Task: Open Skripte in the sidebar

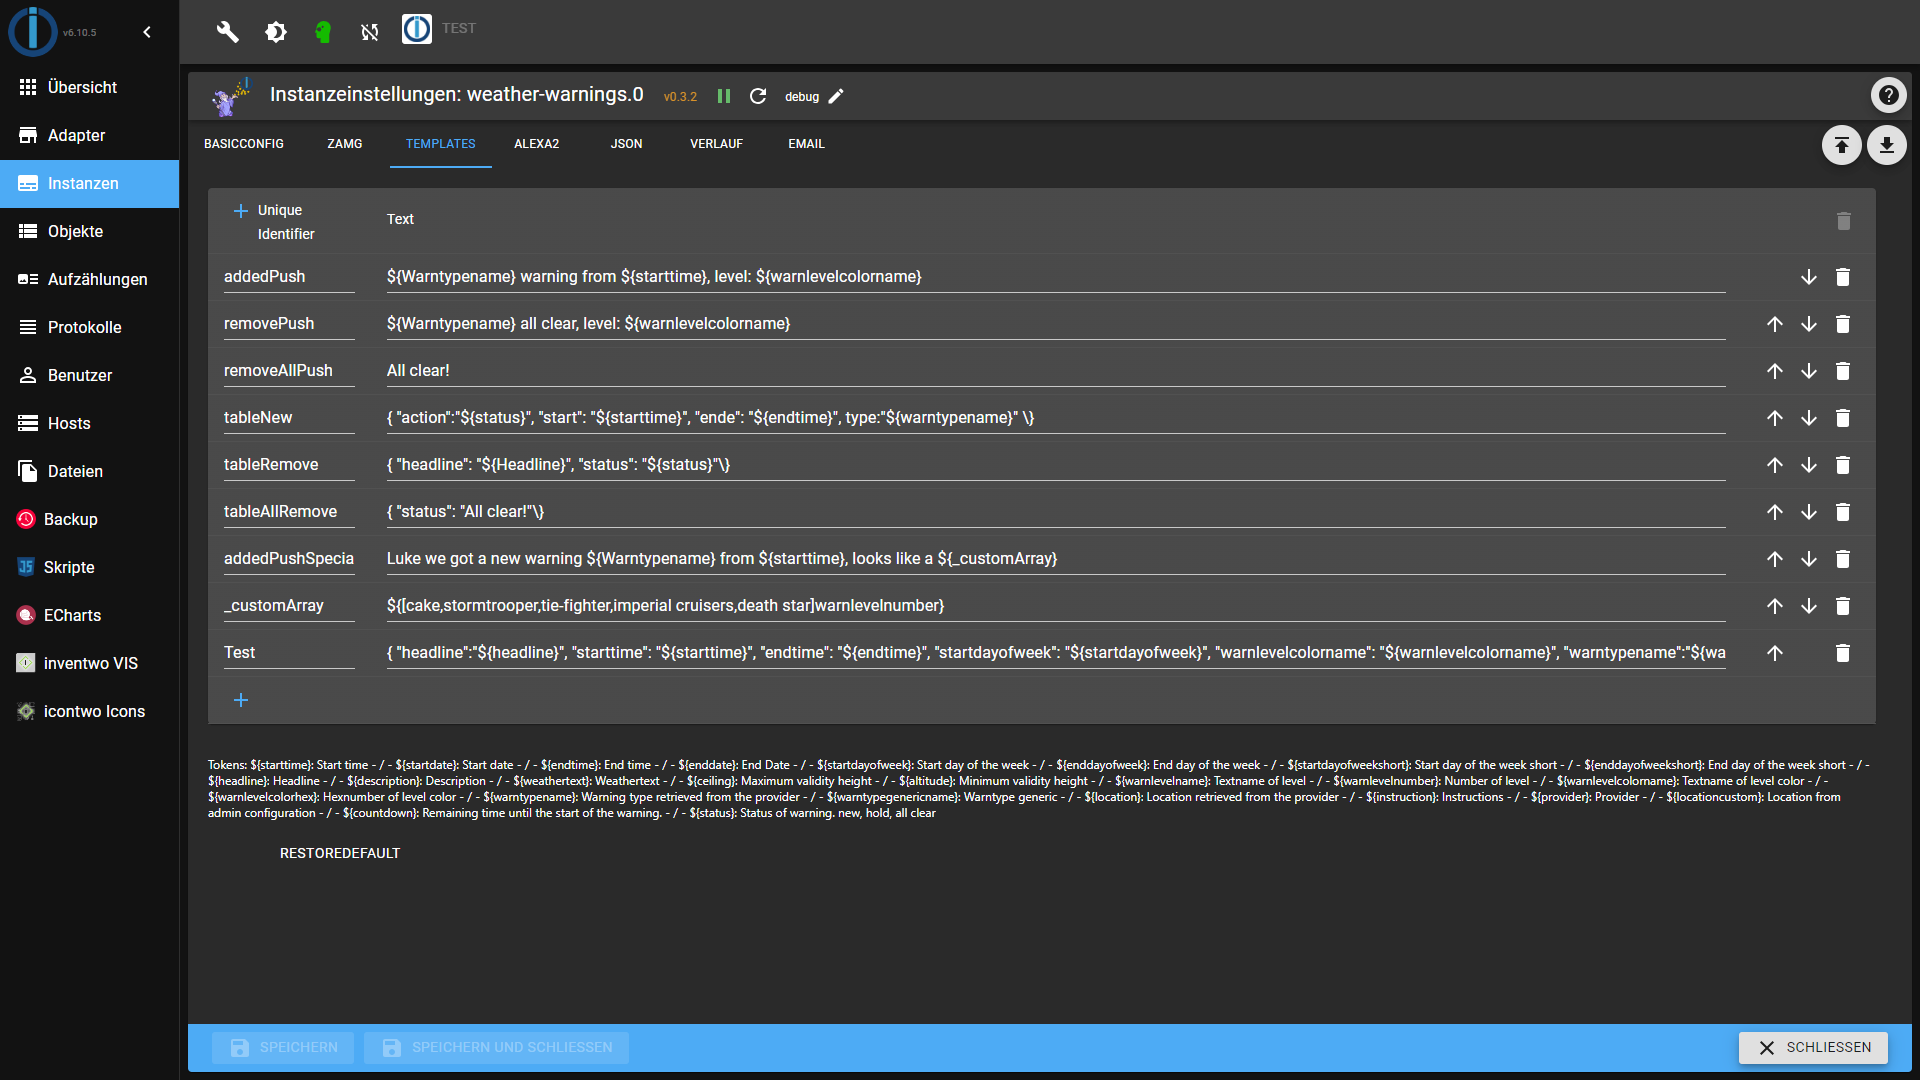Action: [90, 568]
